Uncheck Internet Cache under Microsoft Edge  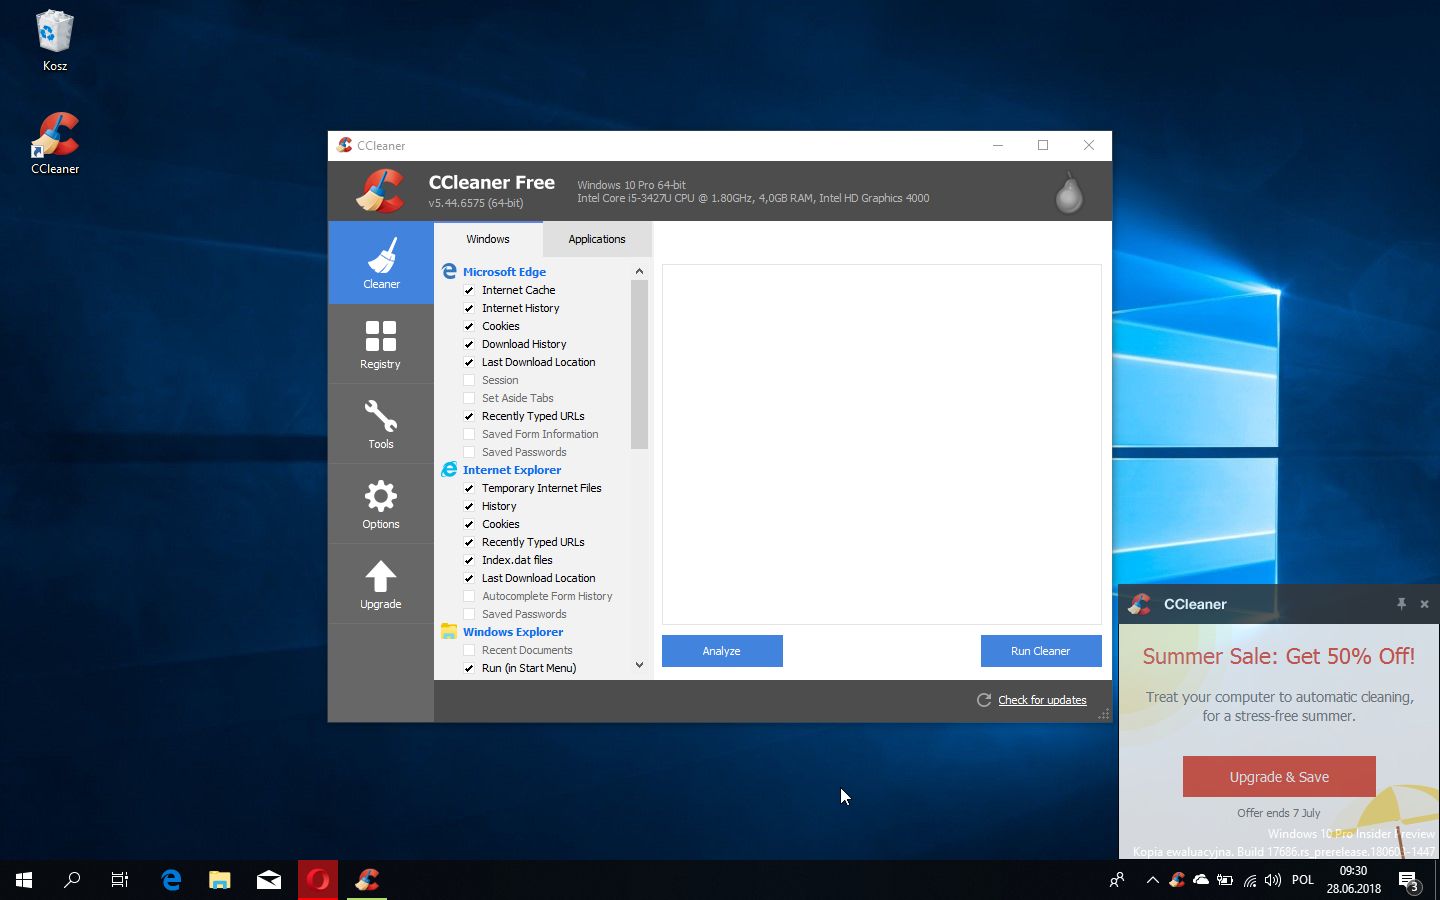coord(469,290)
